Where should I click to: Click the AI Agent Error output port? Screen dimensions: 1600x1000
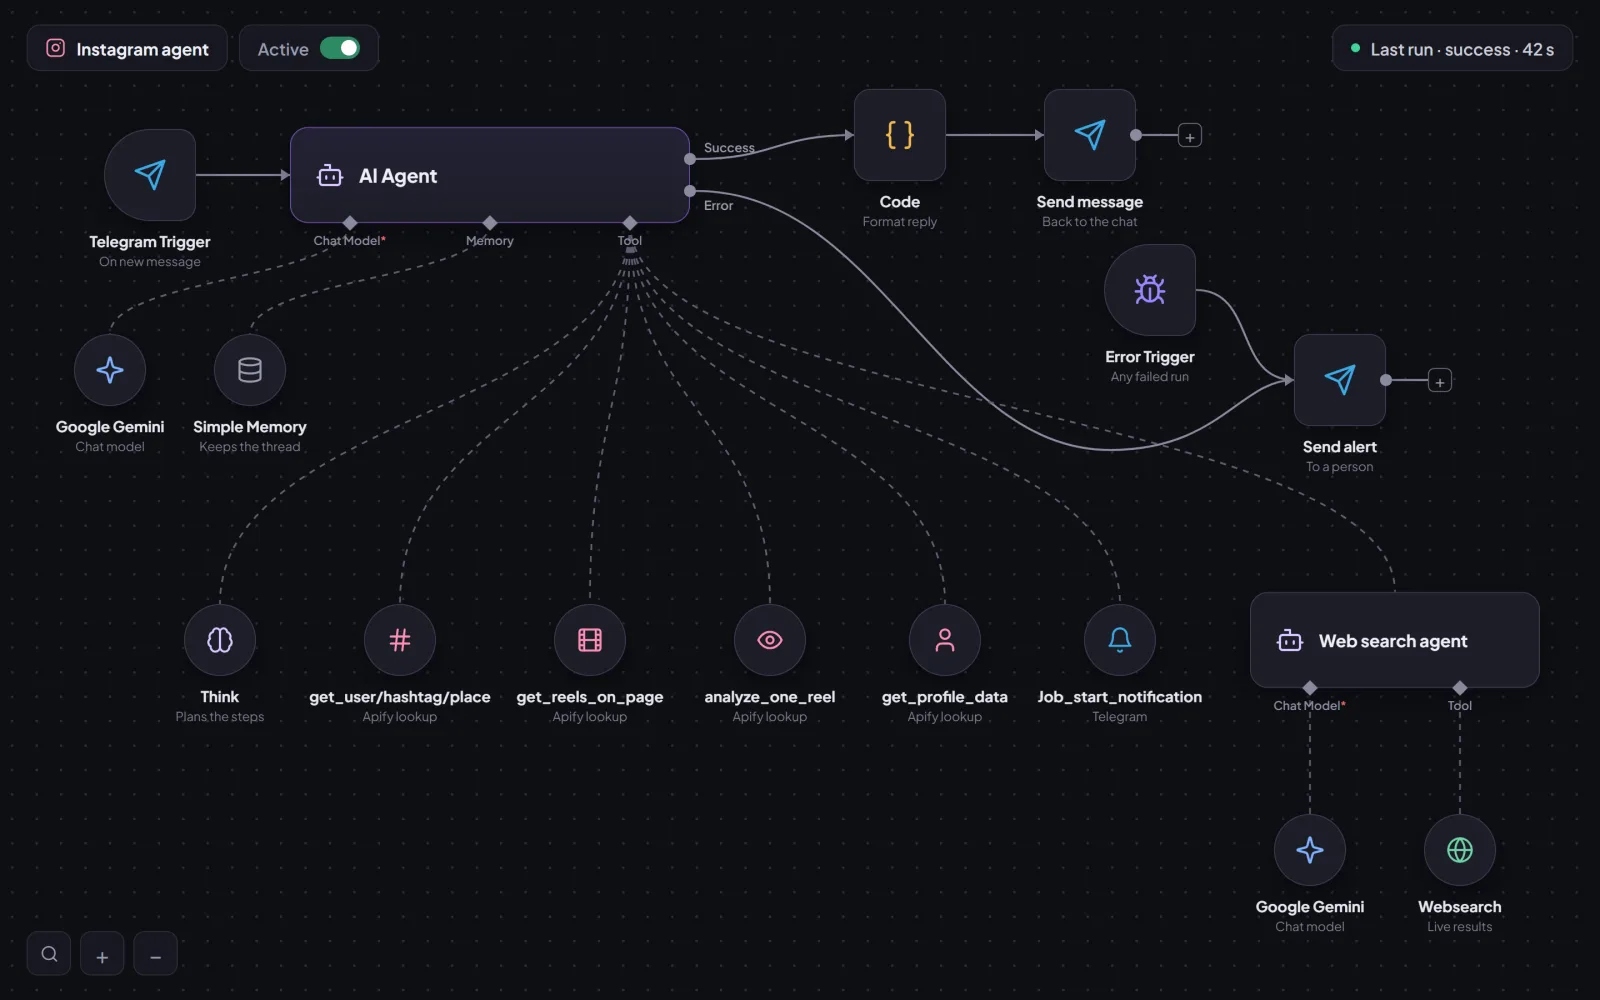[690, 191]
